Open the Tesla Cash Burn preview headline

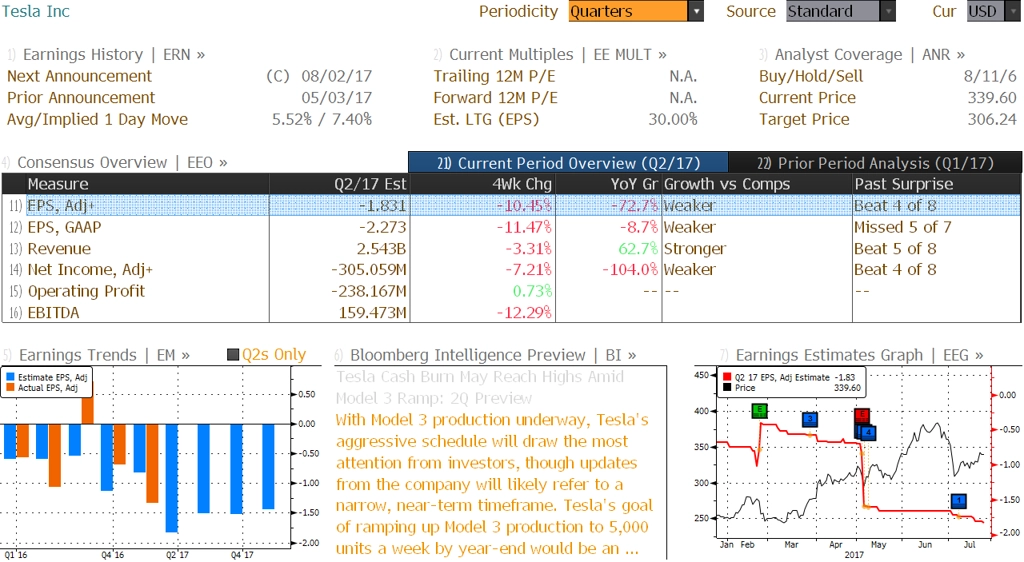click(480, 387)
